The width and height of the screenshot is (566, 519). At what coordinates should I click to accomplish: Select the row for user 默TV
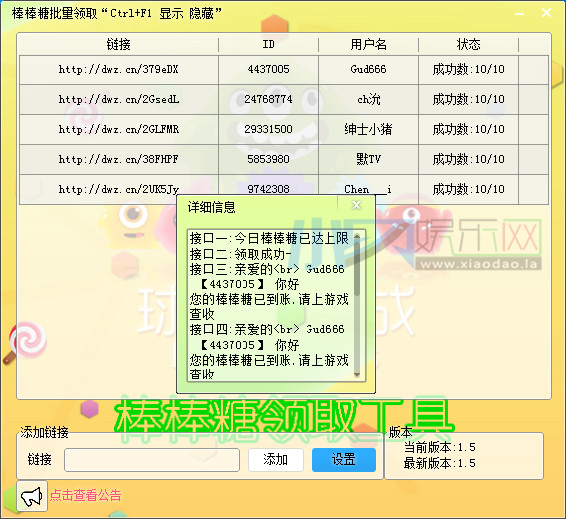pyautogui.click(x=284, y=160)
